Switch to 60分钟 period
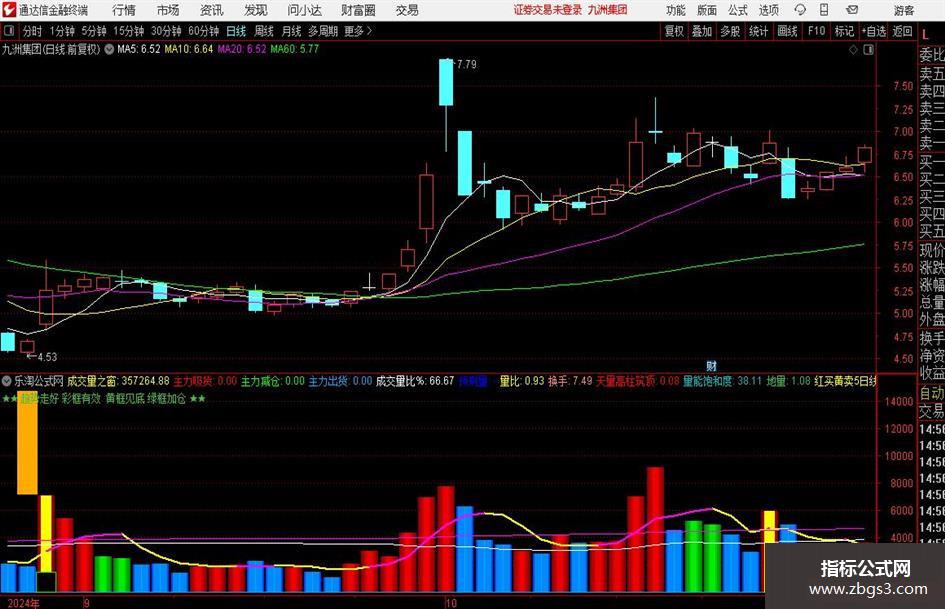Screen dimensions: 945x609 [x=203, y=31]
